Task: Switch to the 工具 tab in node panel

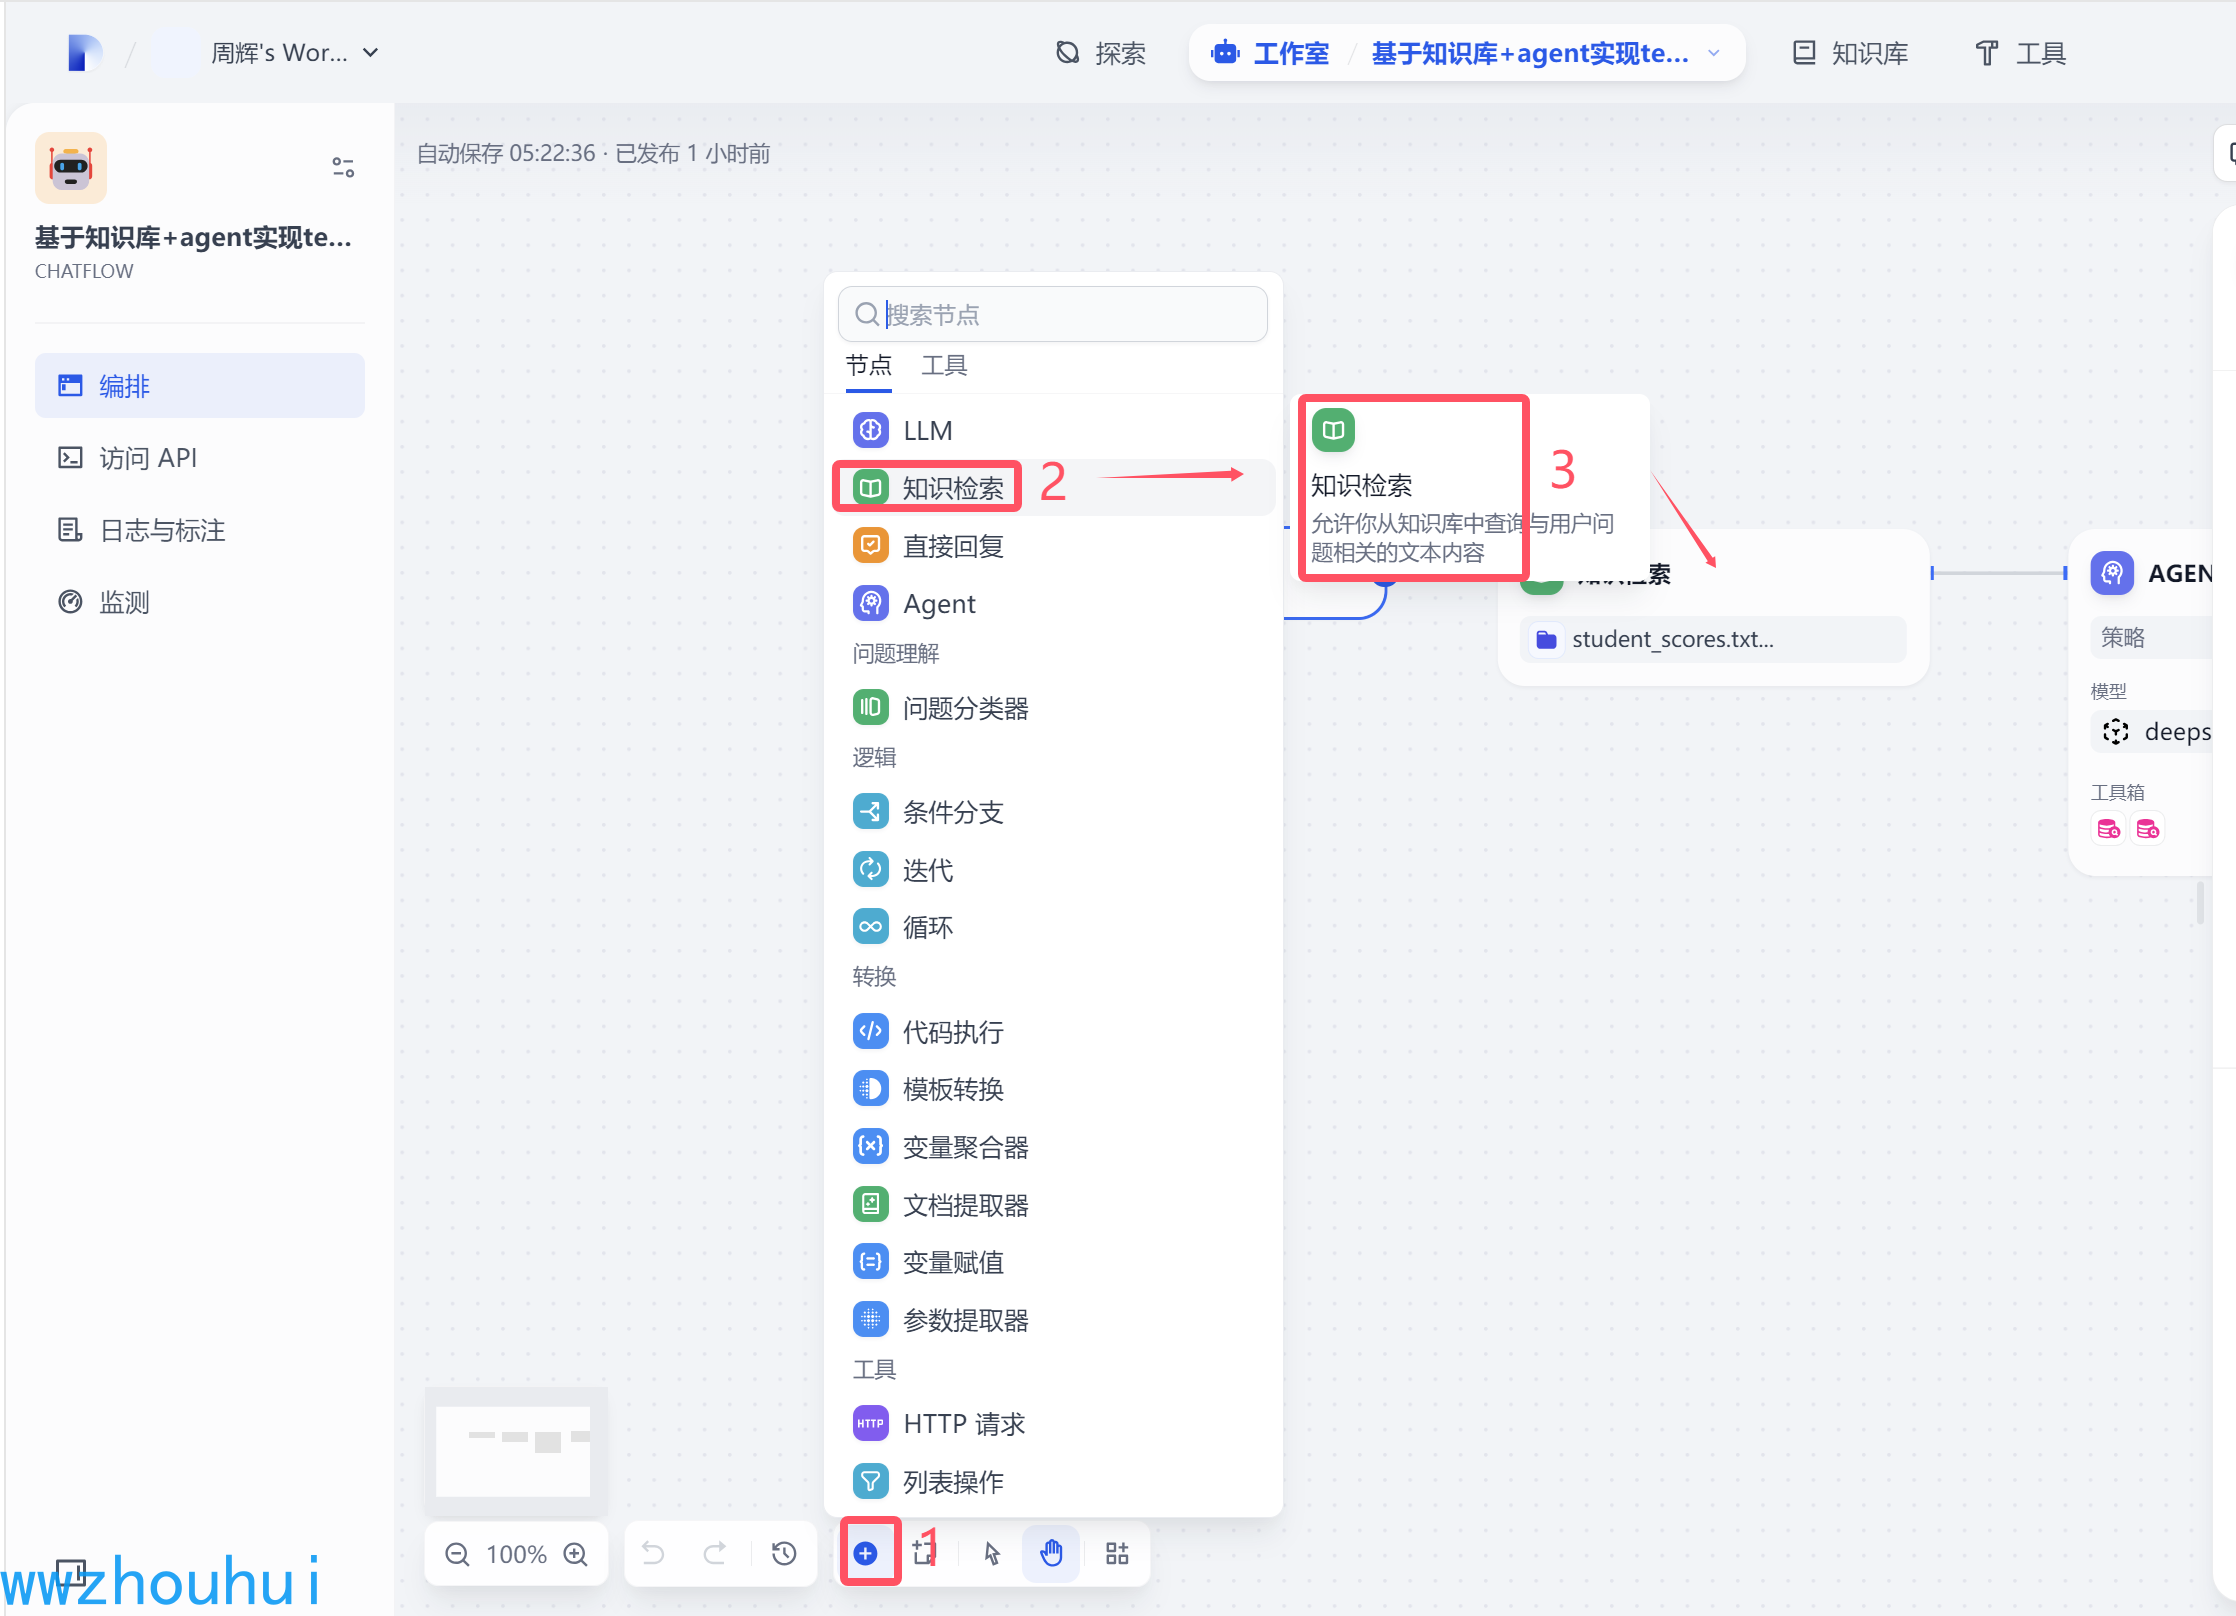Action: click(x=943, y=365)
